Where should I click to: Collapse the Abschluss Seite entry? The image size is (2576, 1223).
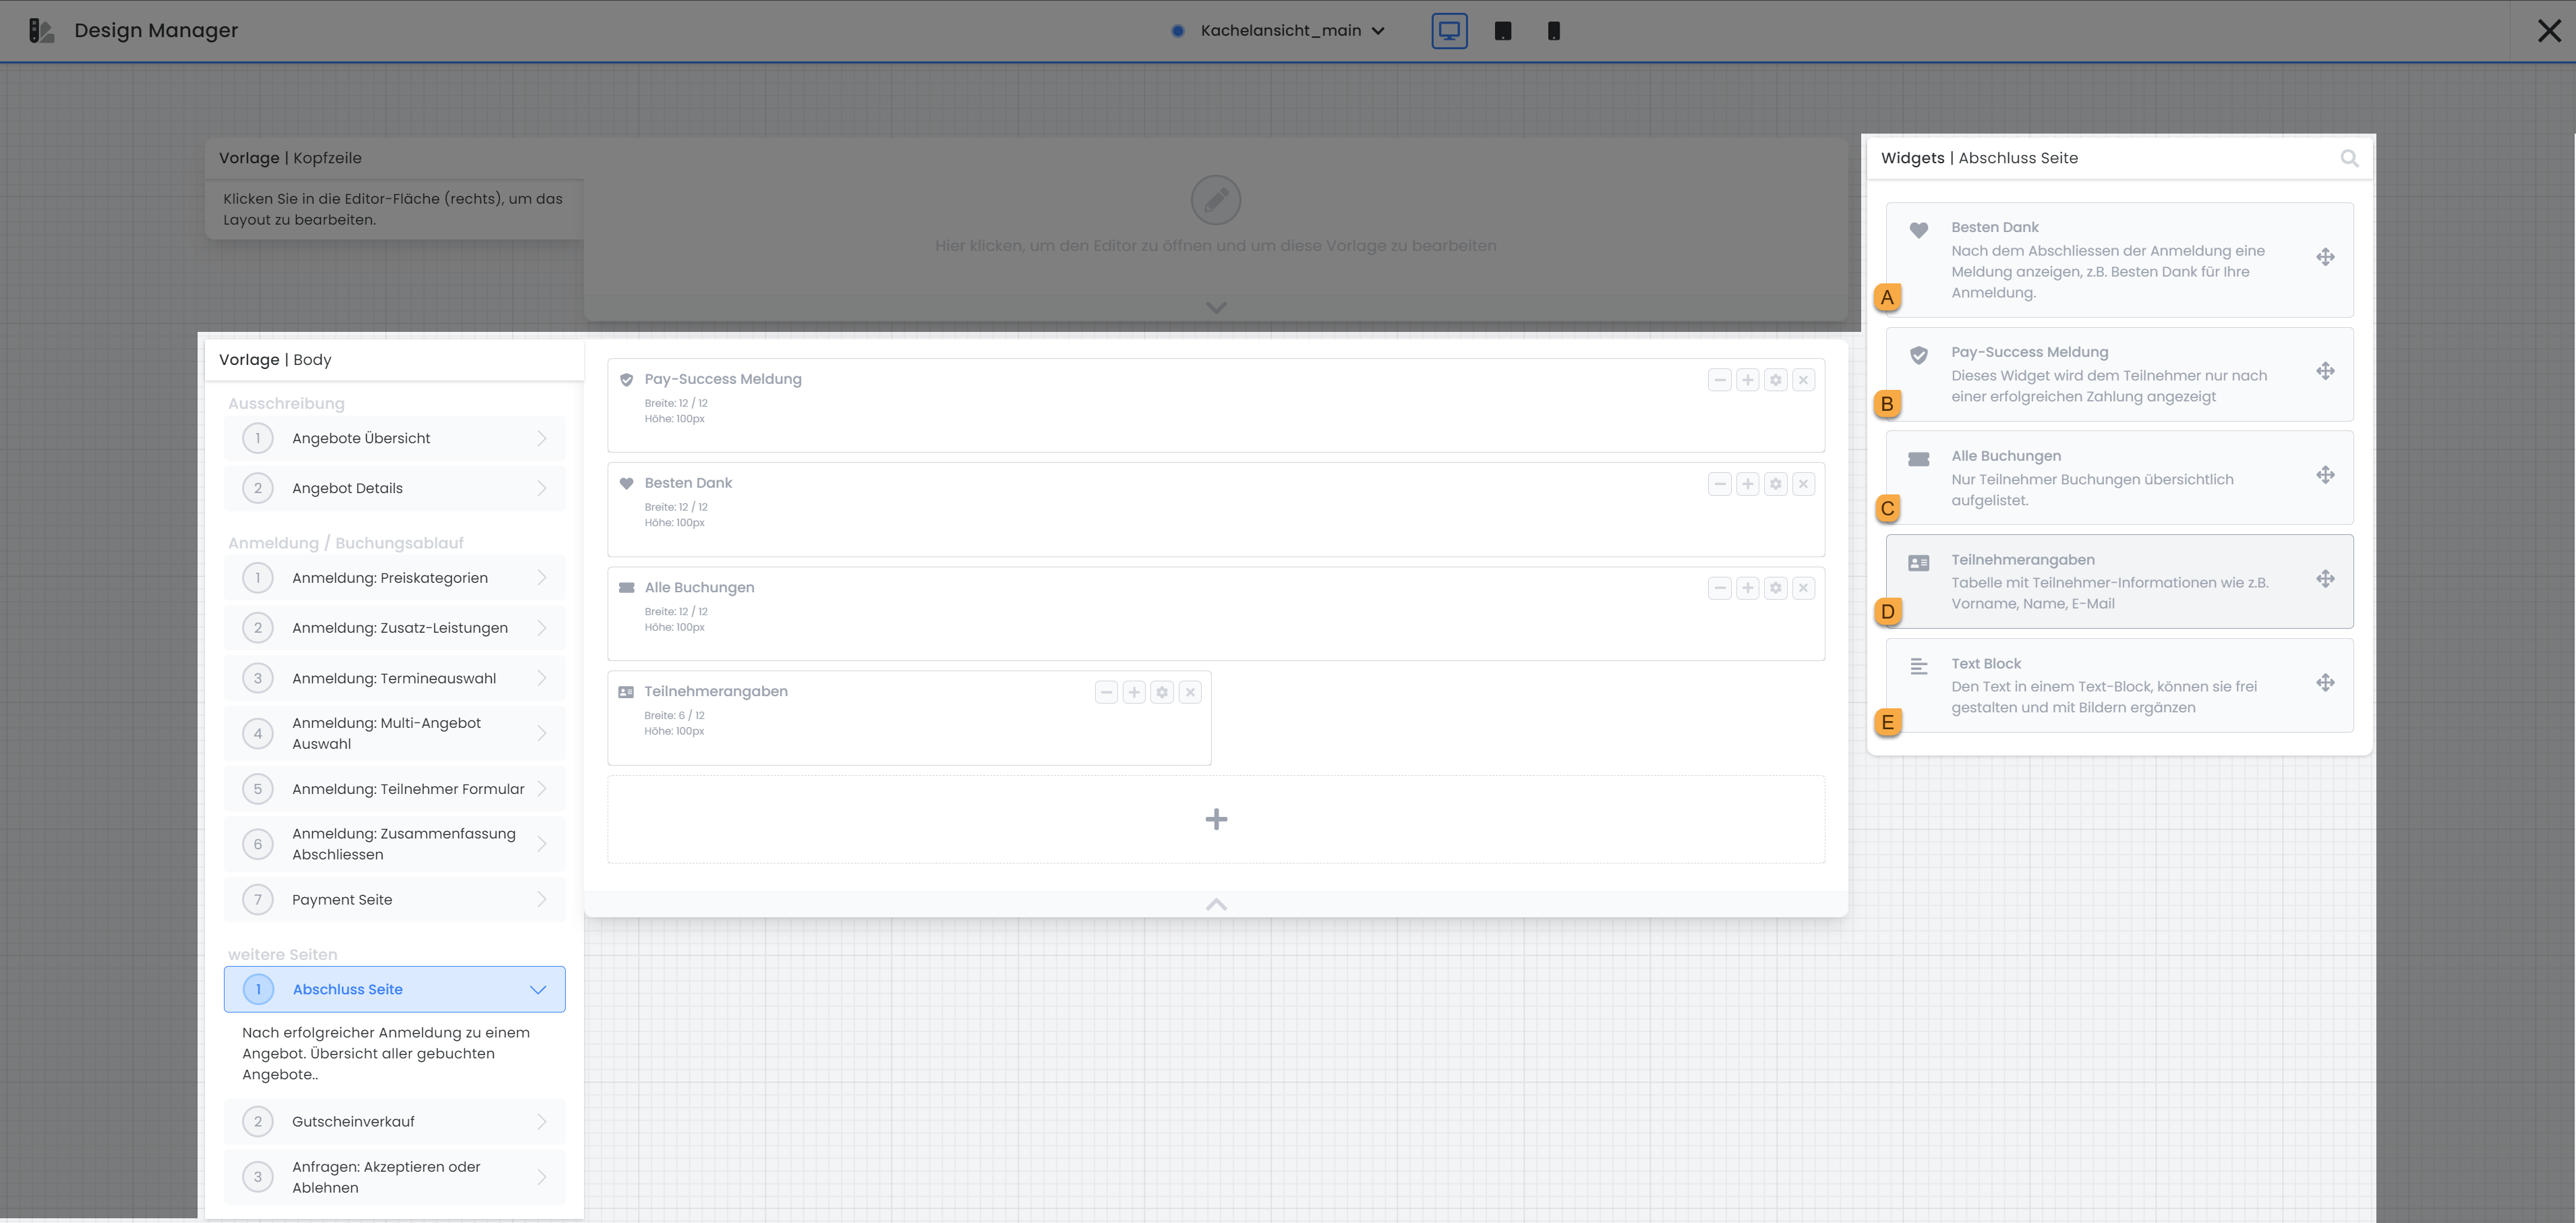click(x=538, y=989)
